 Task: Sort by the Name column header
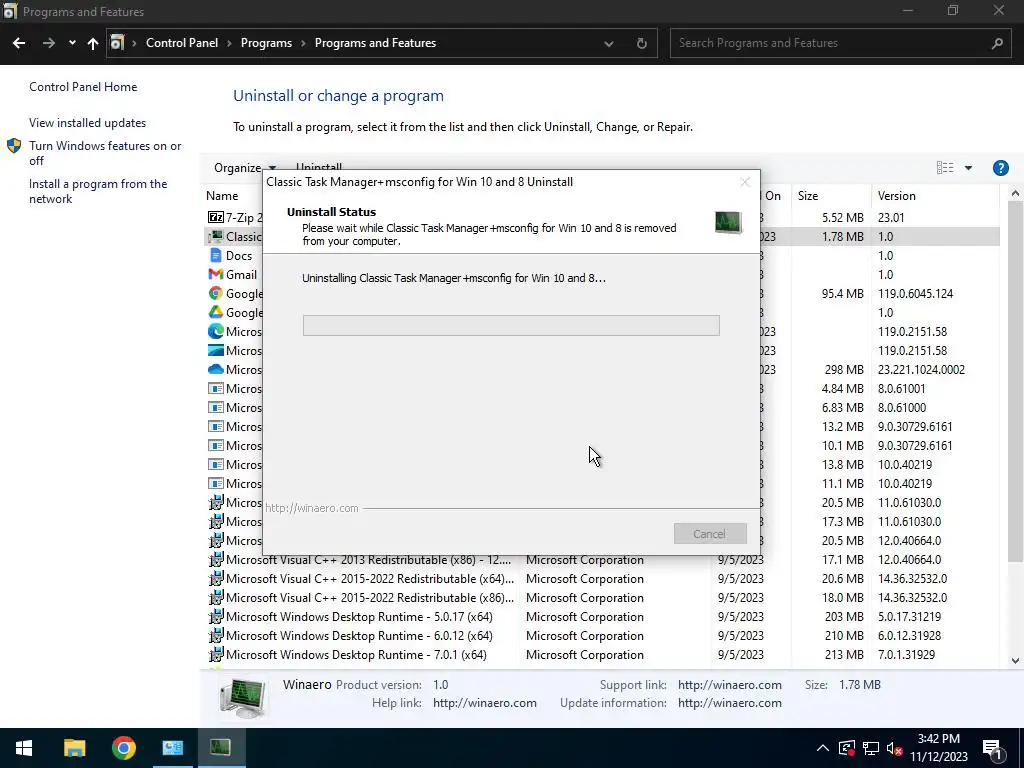tap(222, 196)
